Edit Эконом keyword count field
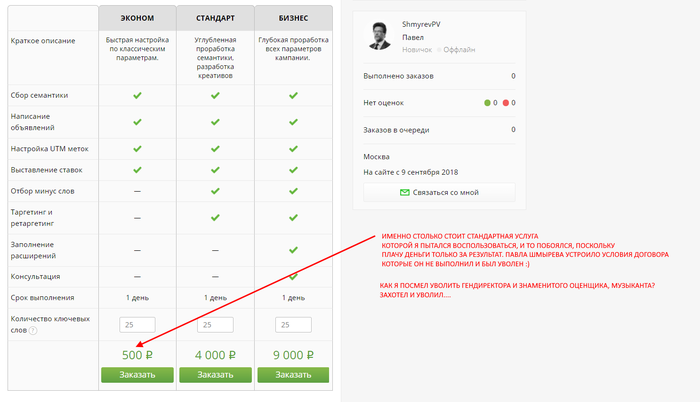The width and height of the screenshot is (700, 402). (137, 325)
